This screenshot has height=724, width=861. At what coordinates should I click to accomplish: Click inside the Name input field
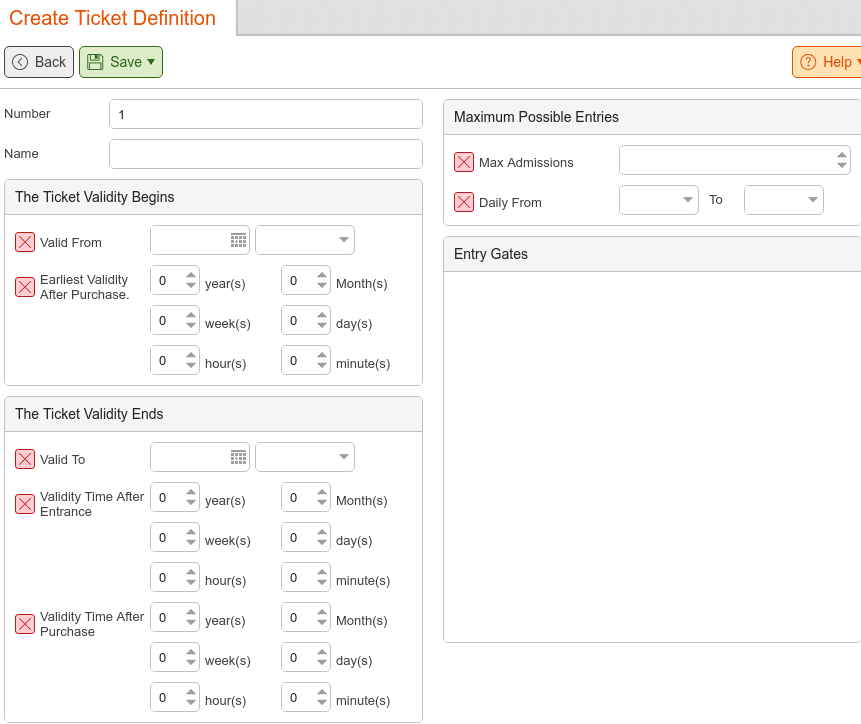click(x=265, y=153)
